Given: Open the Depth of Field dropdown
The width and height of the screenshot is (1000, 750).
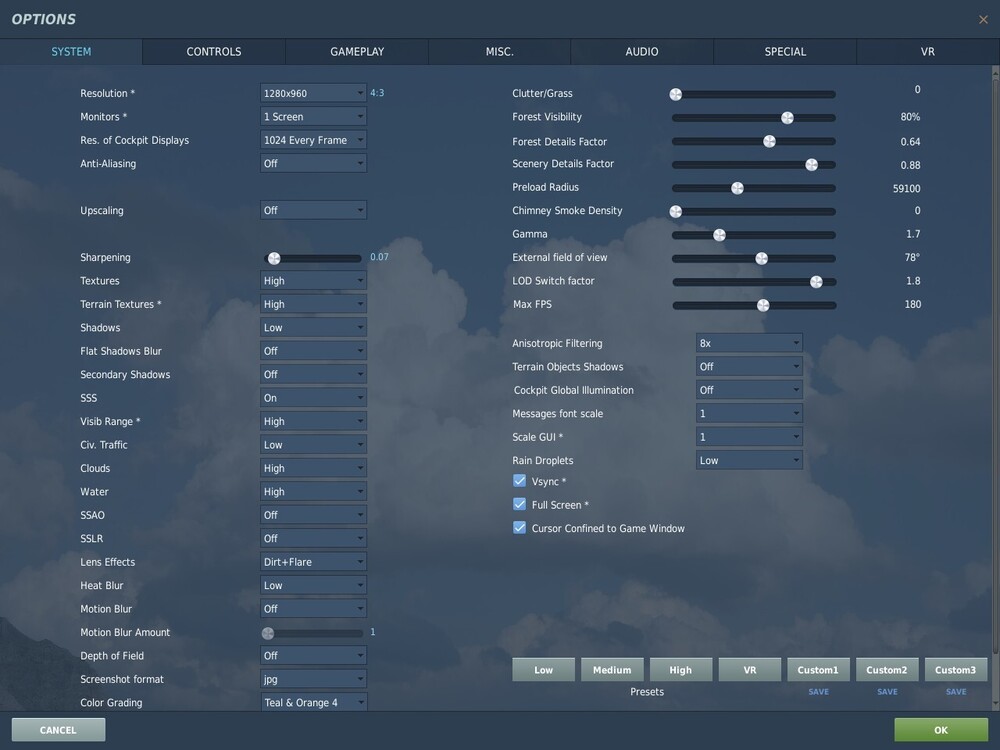Looking at the screenshot, I should pyautogui.click(x=313, y=656).
